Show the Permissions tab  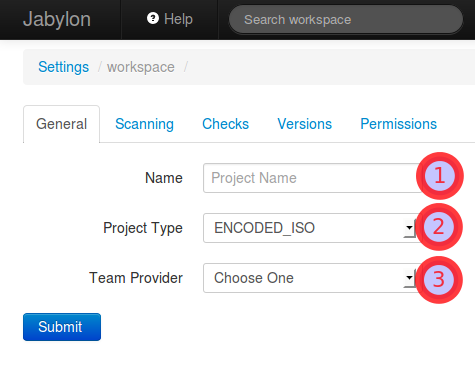[x=399, y=124]
